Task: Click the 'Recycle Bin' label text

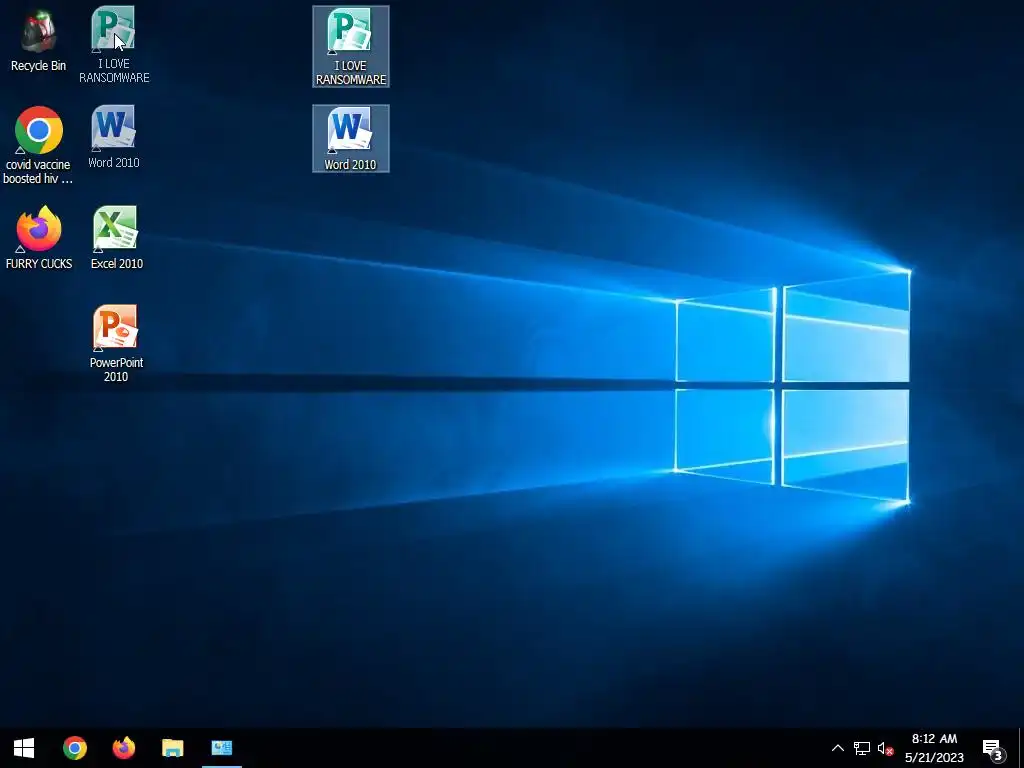Action: 38,65
